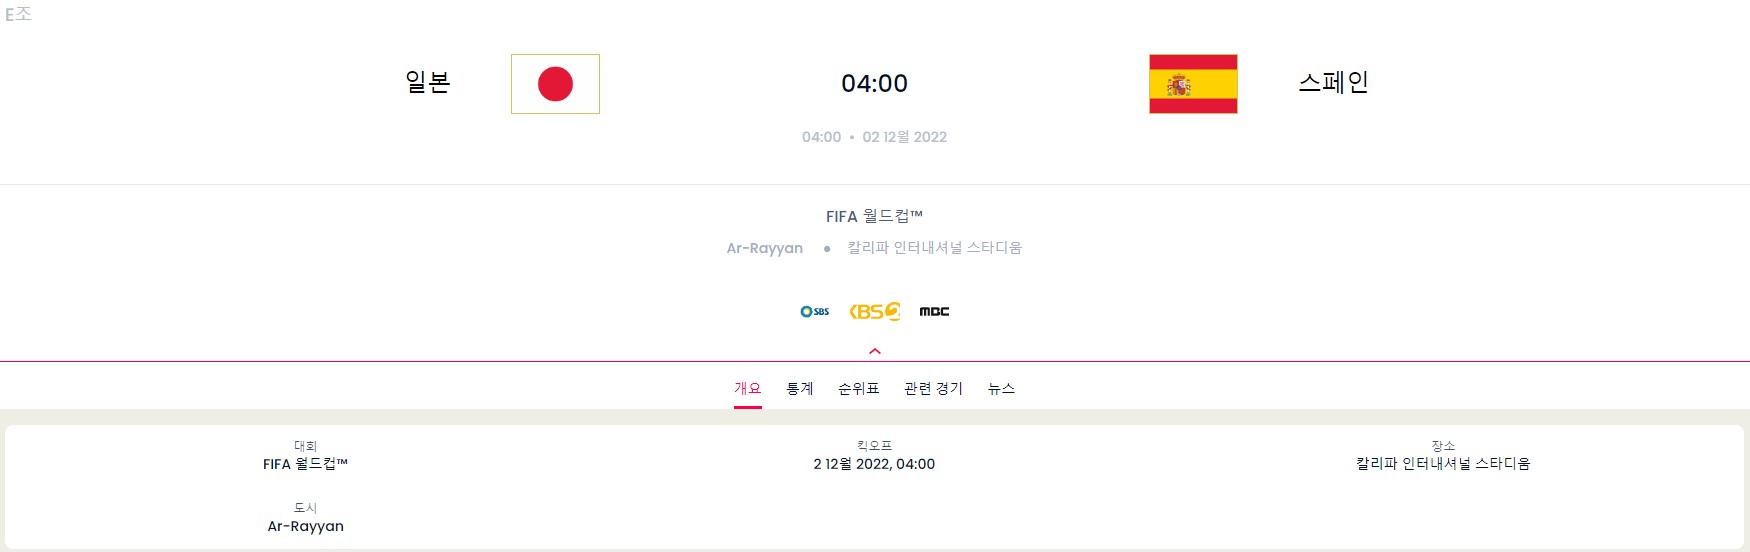View the 뉴스 tab

[x=1001, y=388]
